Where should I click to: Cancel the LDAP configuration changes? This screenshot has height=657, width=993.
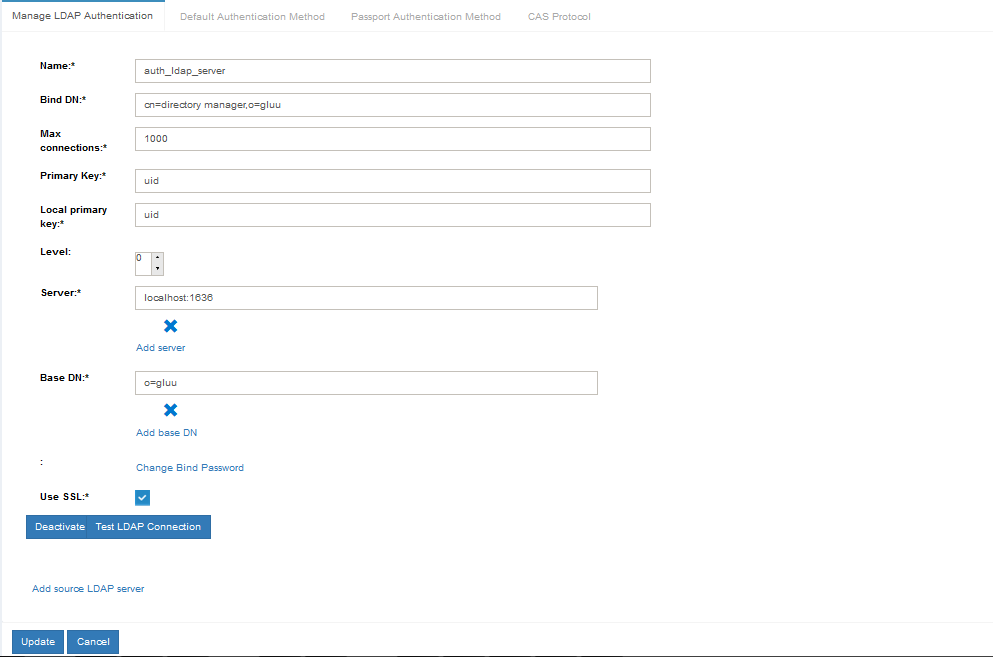92,641
